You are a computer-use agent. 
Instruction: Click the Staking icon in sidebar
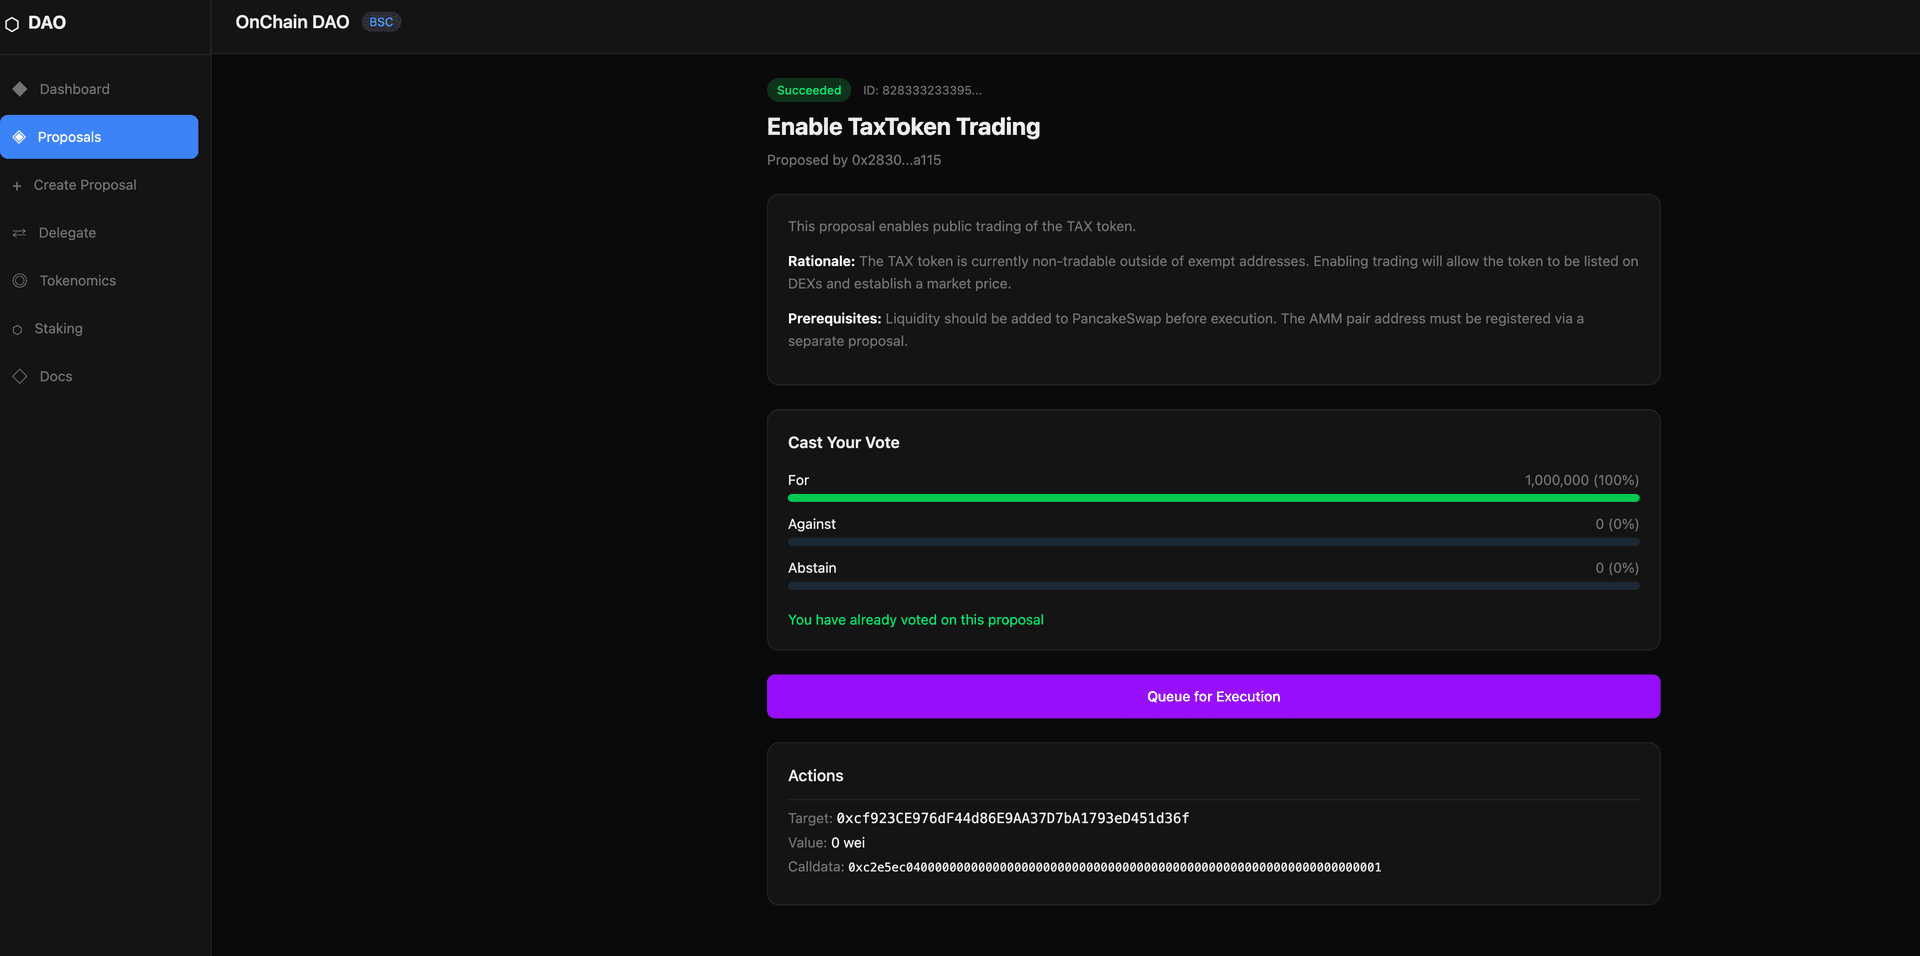point(17,329)
